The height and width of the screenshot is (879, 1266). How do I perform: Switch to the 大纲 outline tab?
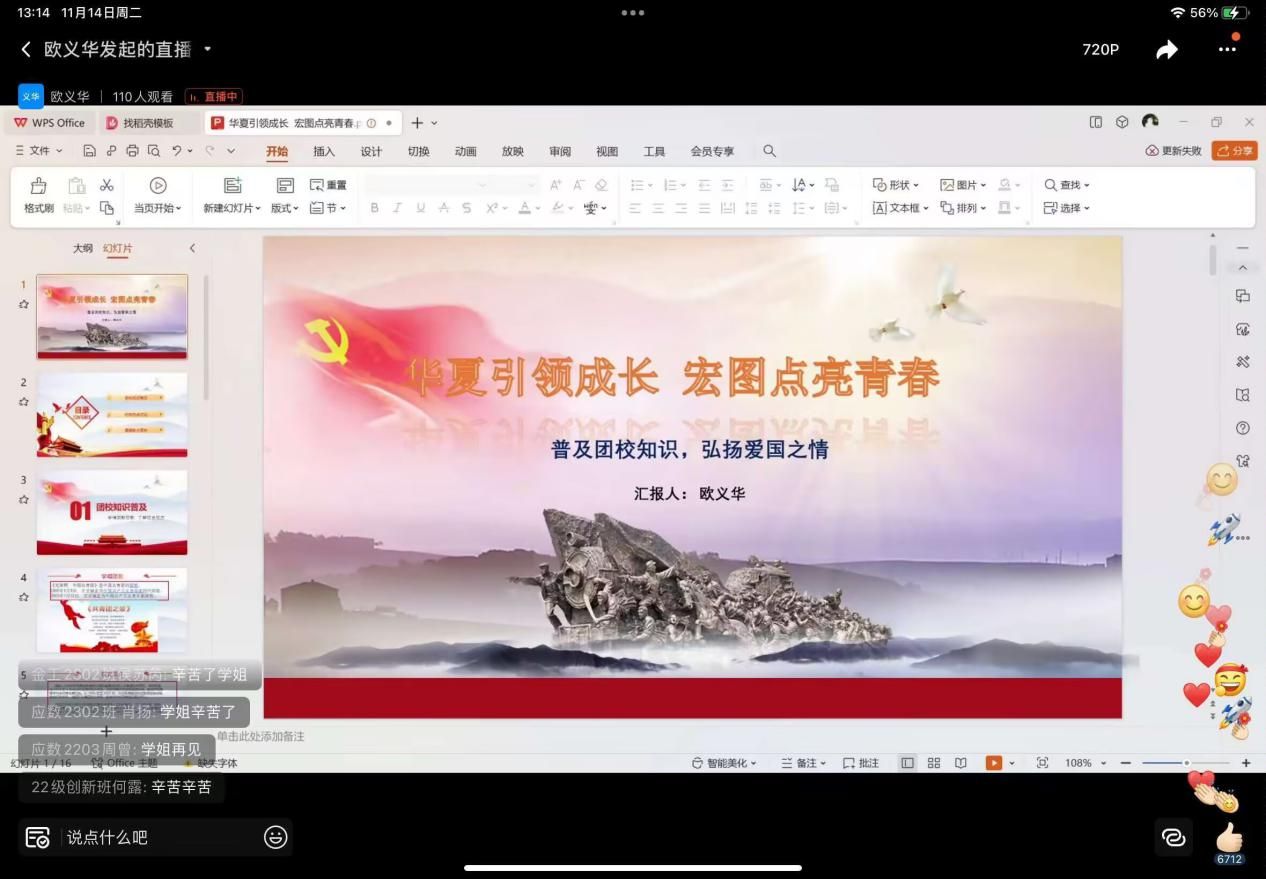(82, 248)
